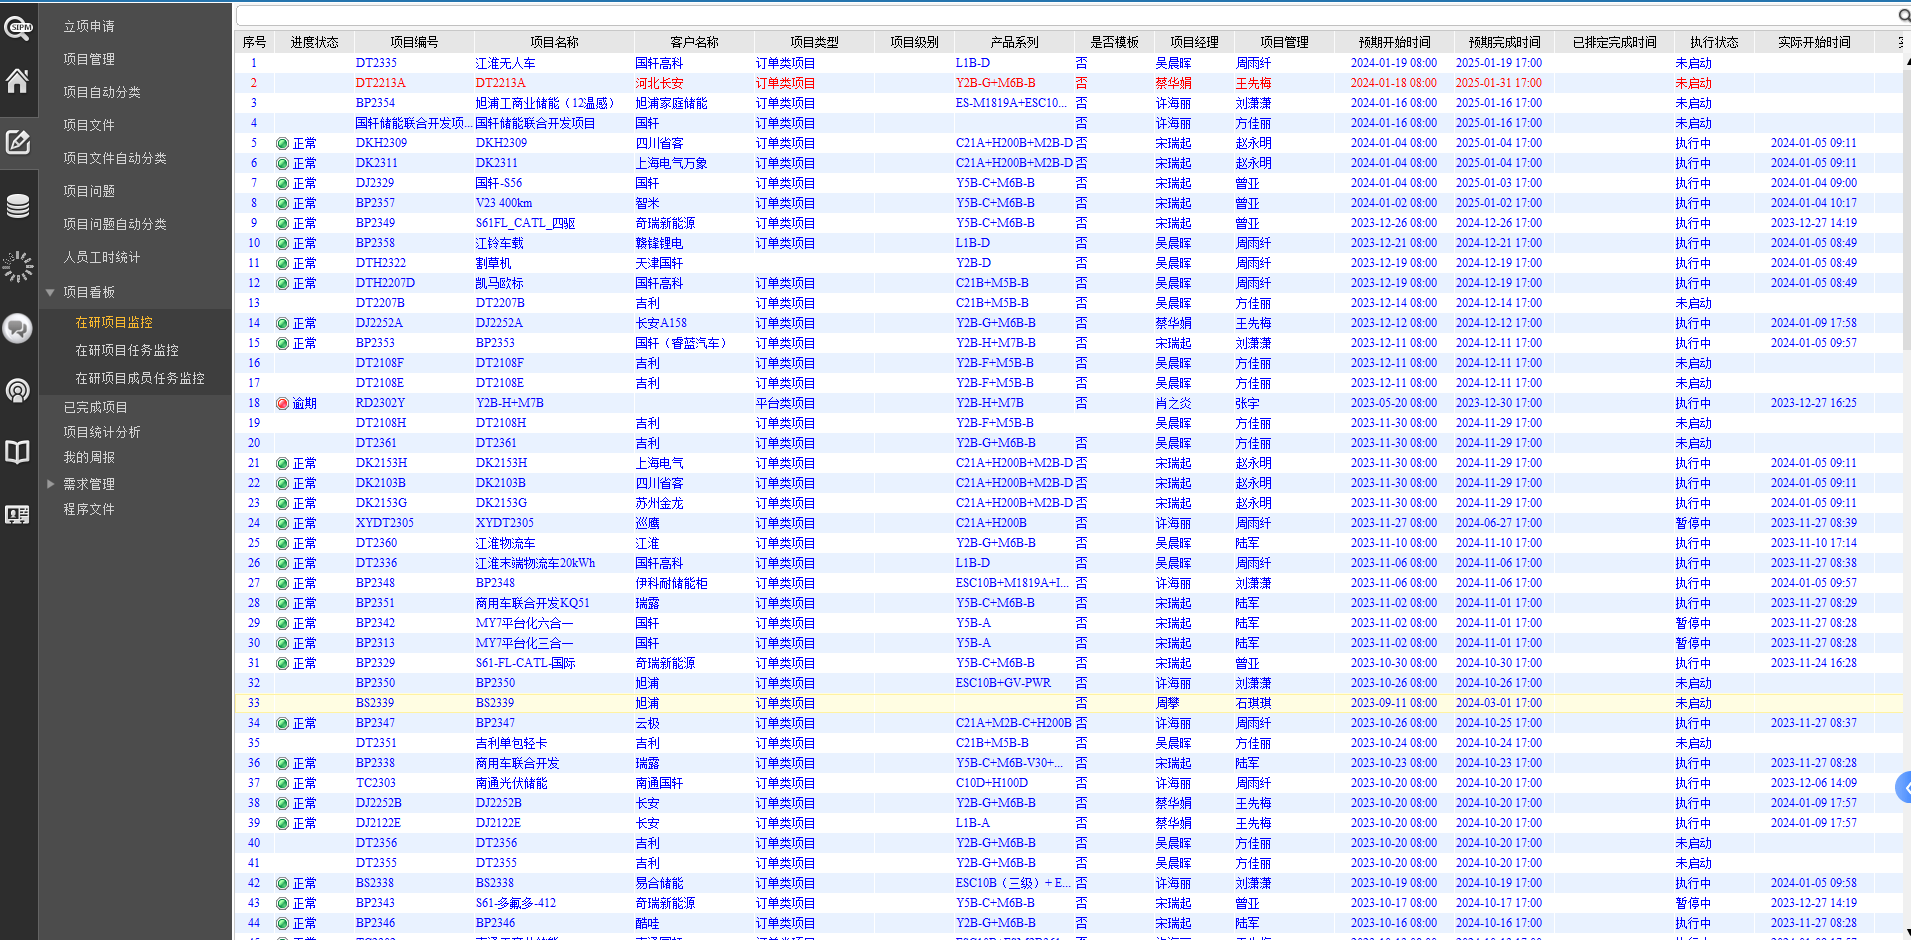This screenshot has width=1911, height=940.
Task: Click green status icon for DJ2122E row
Action: 283,823
